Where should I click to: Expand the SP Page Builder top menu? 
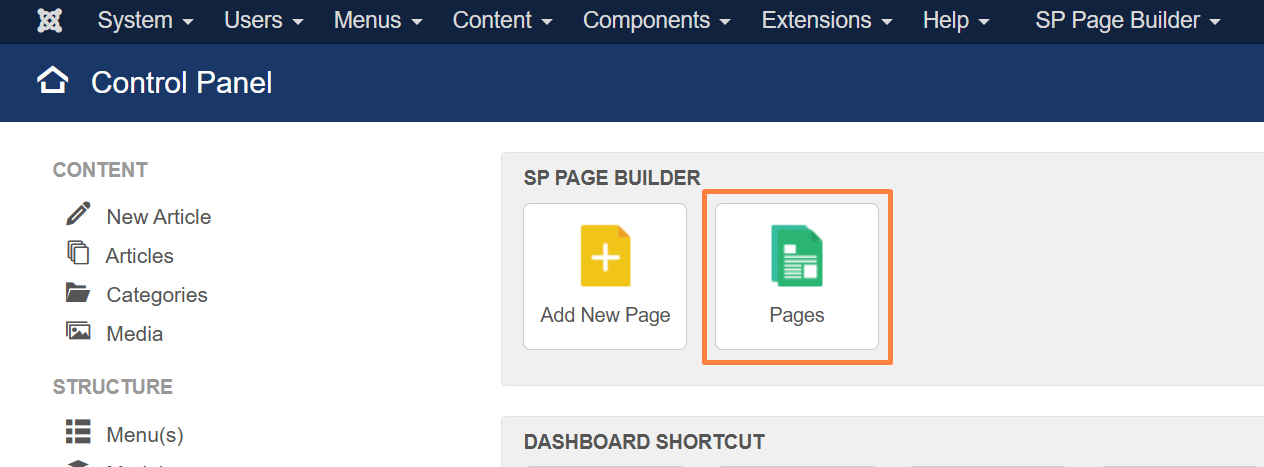coord(1128,20)
